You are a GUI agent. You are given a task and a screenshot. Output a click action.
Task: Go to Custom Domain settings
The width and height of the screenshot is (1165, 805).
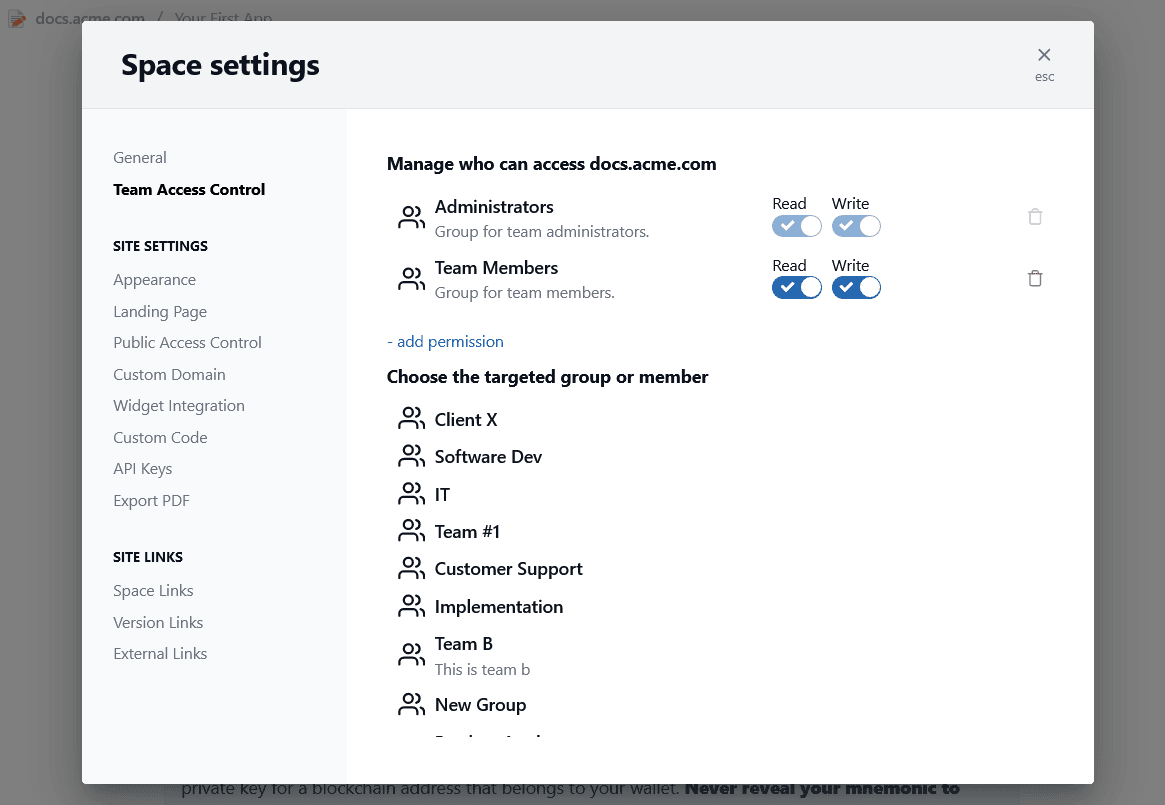169,375
